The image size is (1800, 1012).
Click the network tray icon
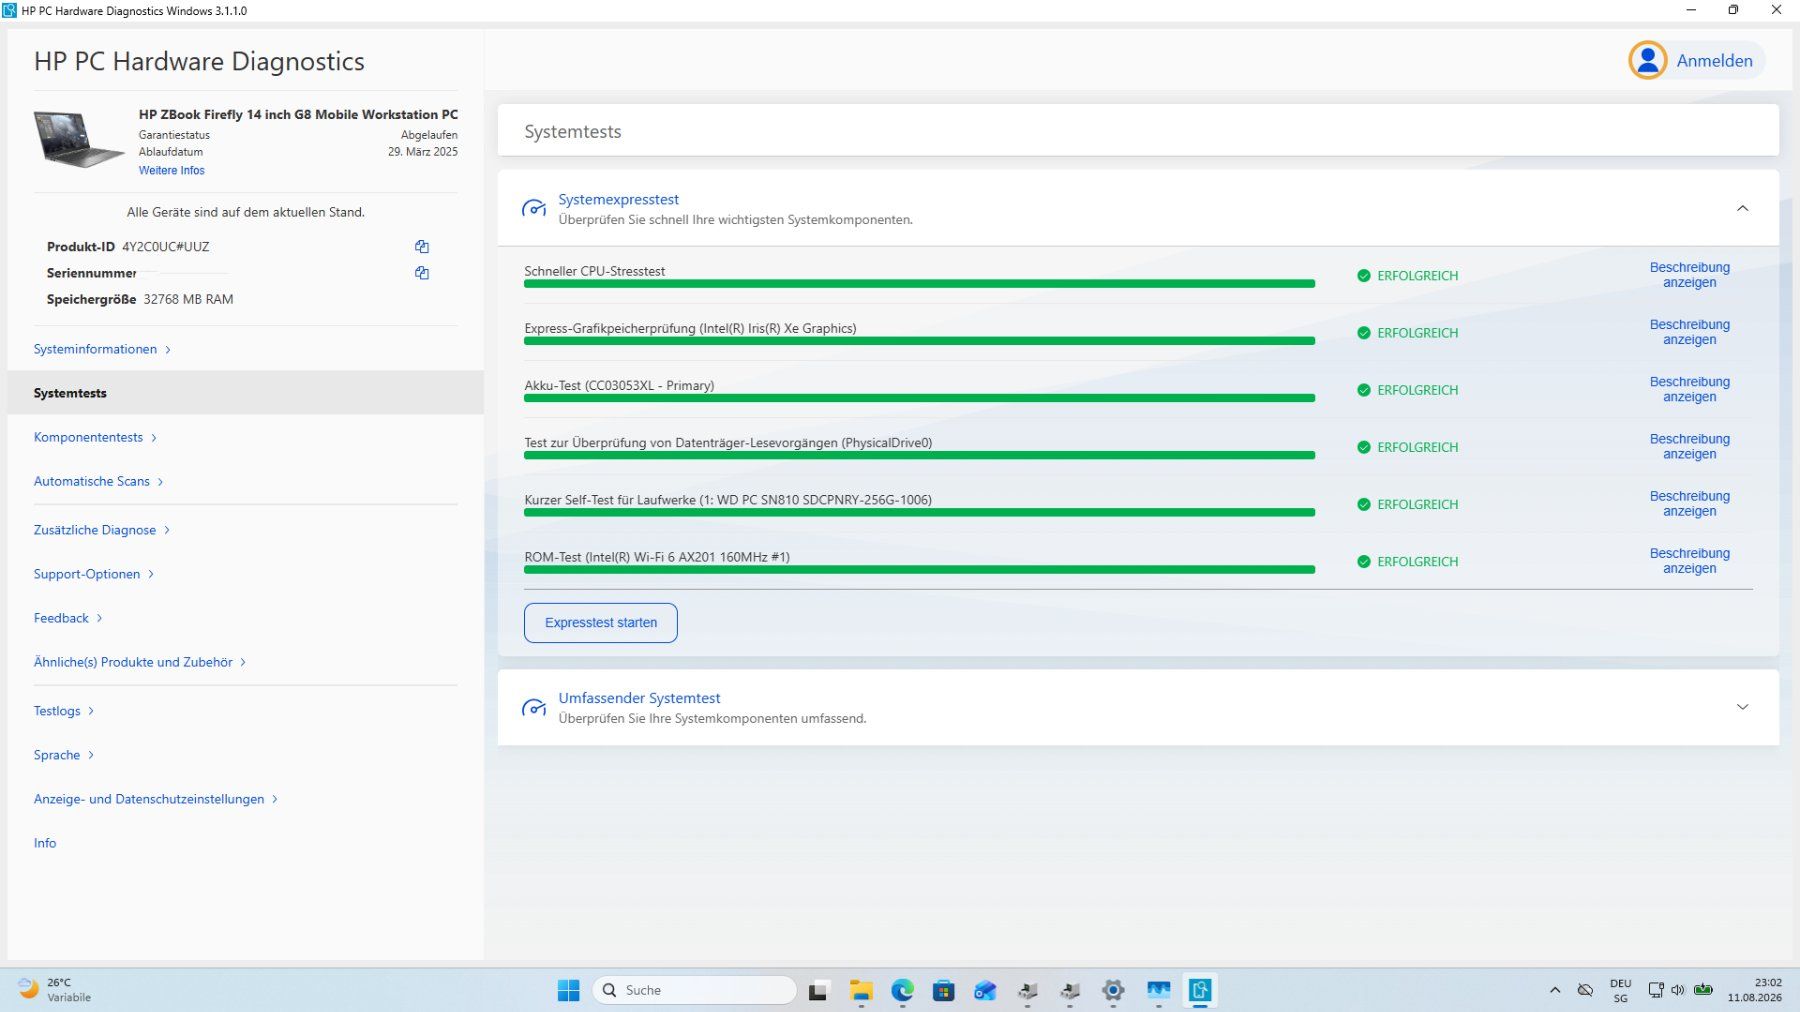click(x=1655, y=990)
